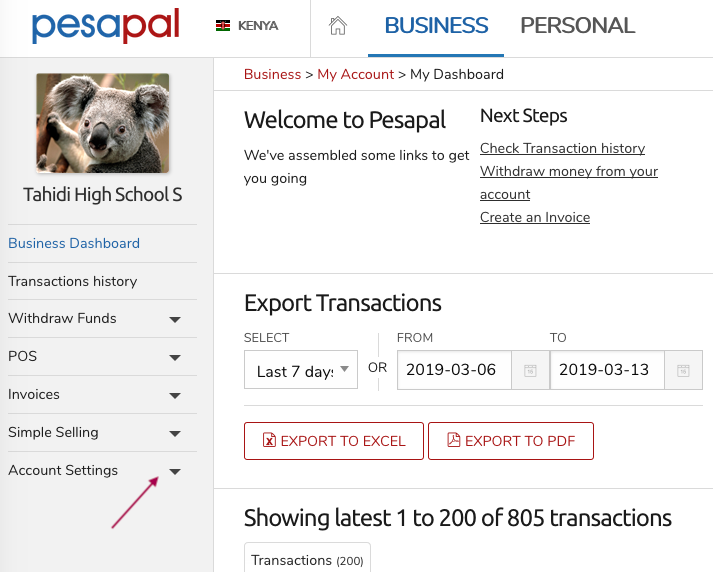Switch to the PERSONAL tab
Viewport: 713px width, 572px height.
tap(577, 25)
